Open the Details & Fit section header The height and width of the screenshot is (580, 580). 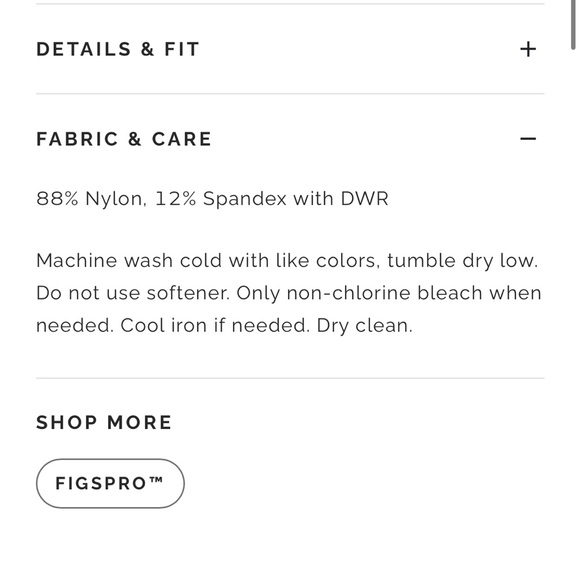pyautogui.click(x=290, y=49)
